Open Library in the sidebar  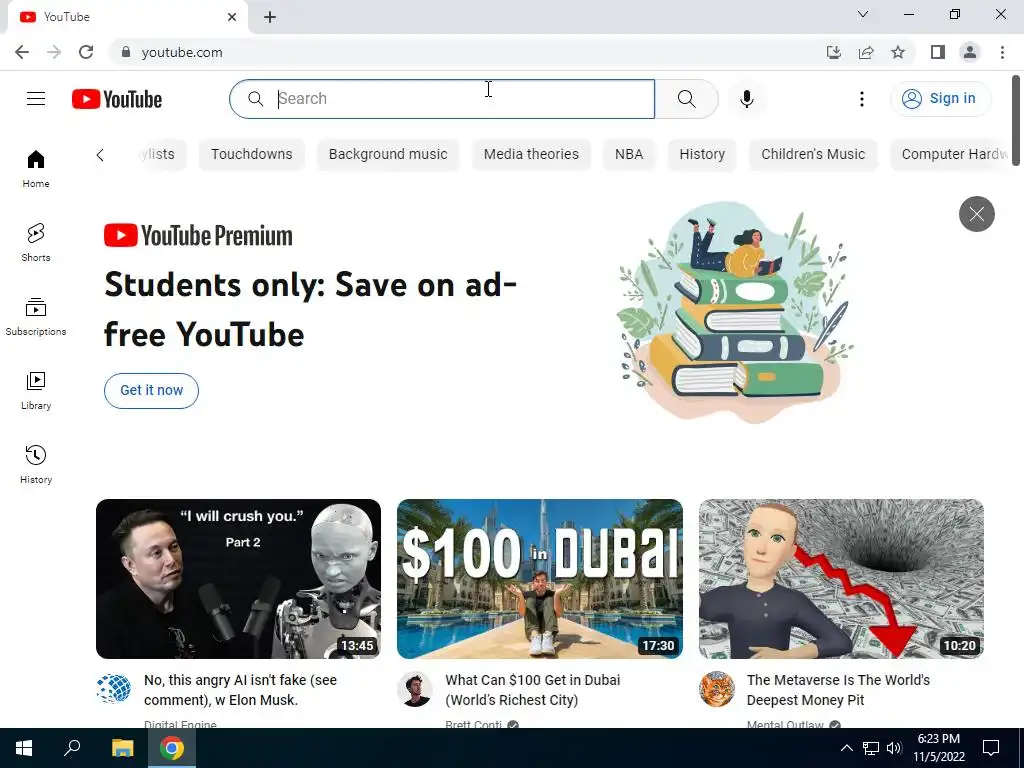pyautogui.click(x=36, y=390)
